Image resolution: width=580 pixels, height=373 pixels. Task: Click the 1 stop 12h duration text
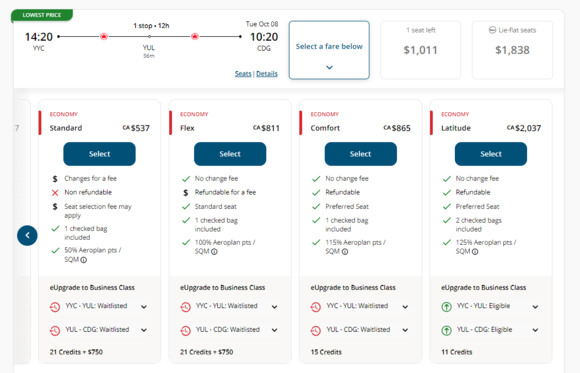click(x=151, y=26)
